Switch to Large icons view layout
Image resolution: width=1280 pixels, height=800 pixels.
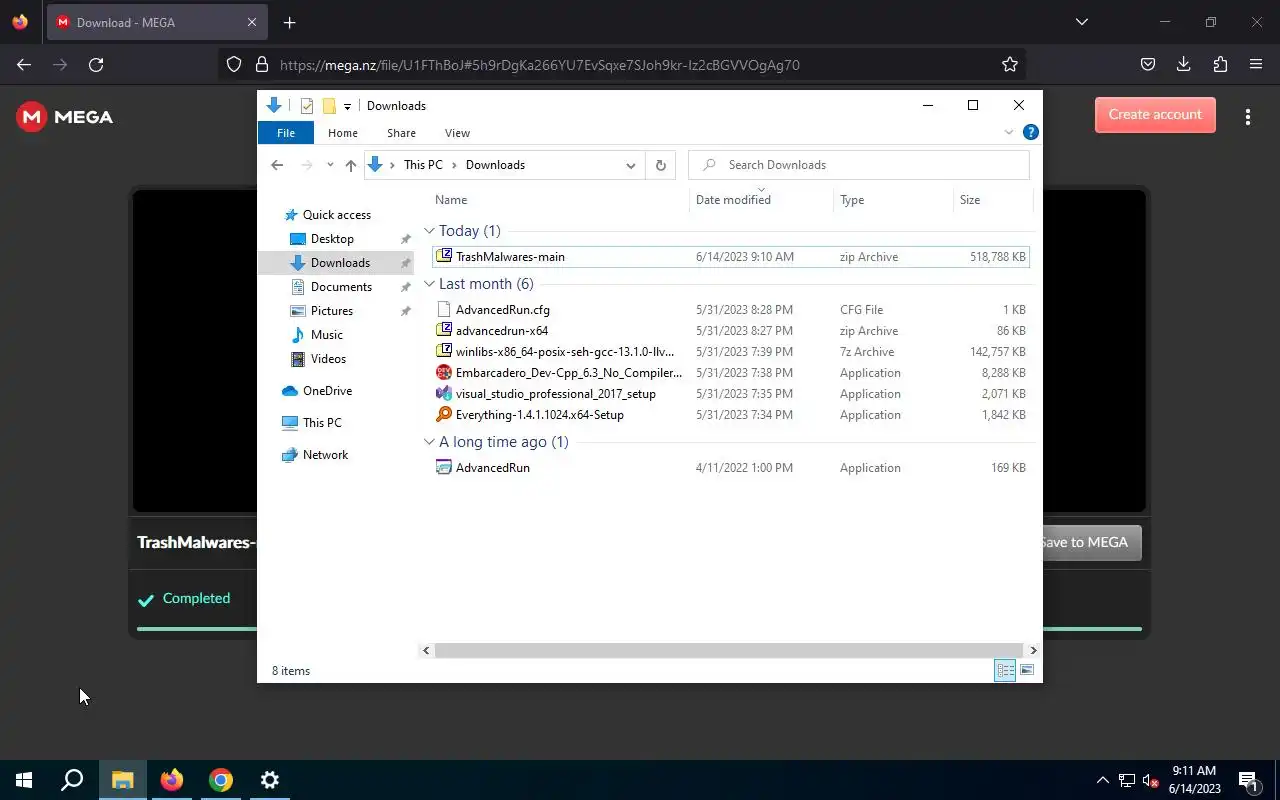click(x=1027, y=670)
